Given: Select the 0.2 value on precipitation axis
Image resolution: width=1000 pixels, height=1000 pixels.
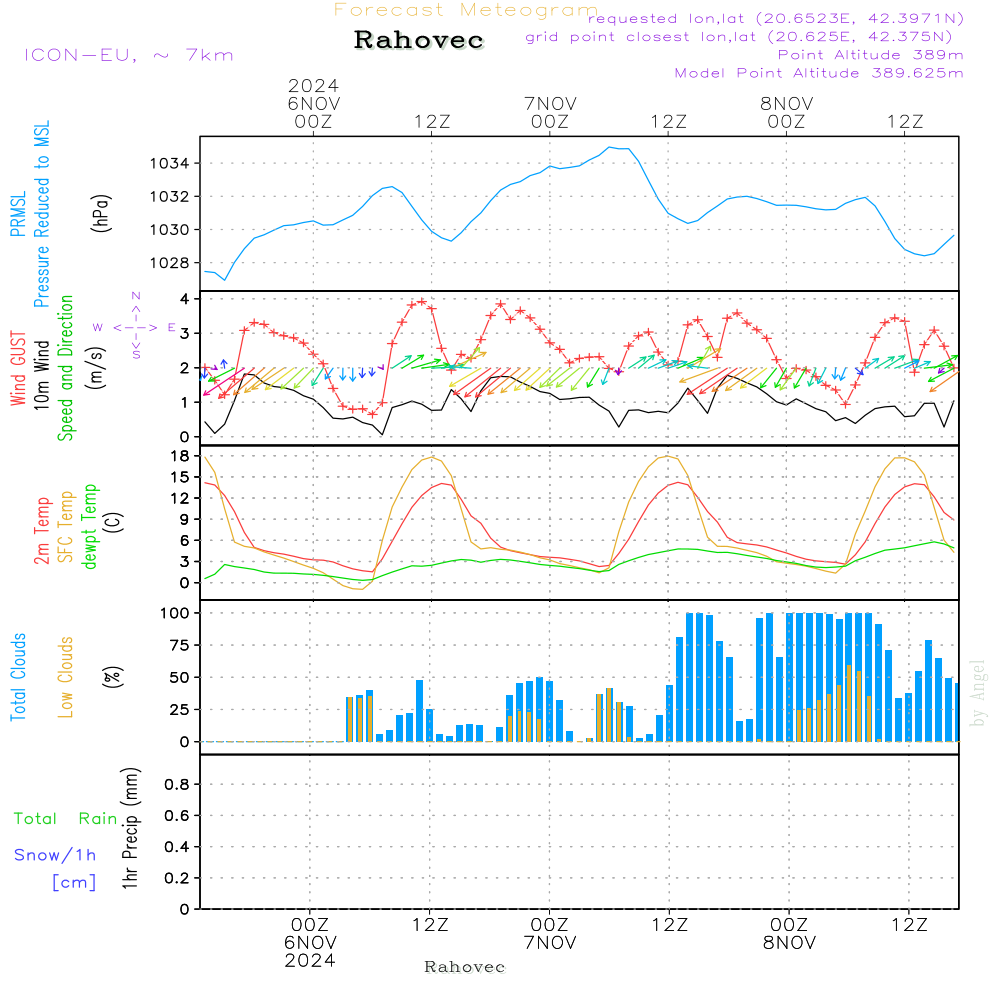Looking at the screenshot, I should click(177, 878).
